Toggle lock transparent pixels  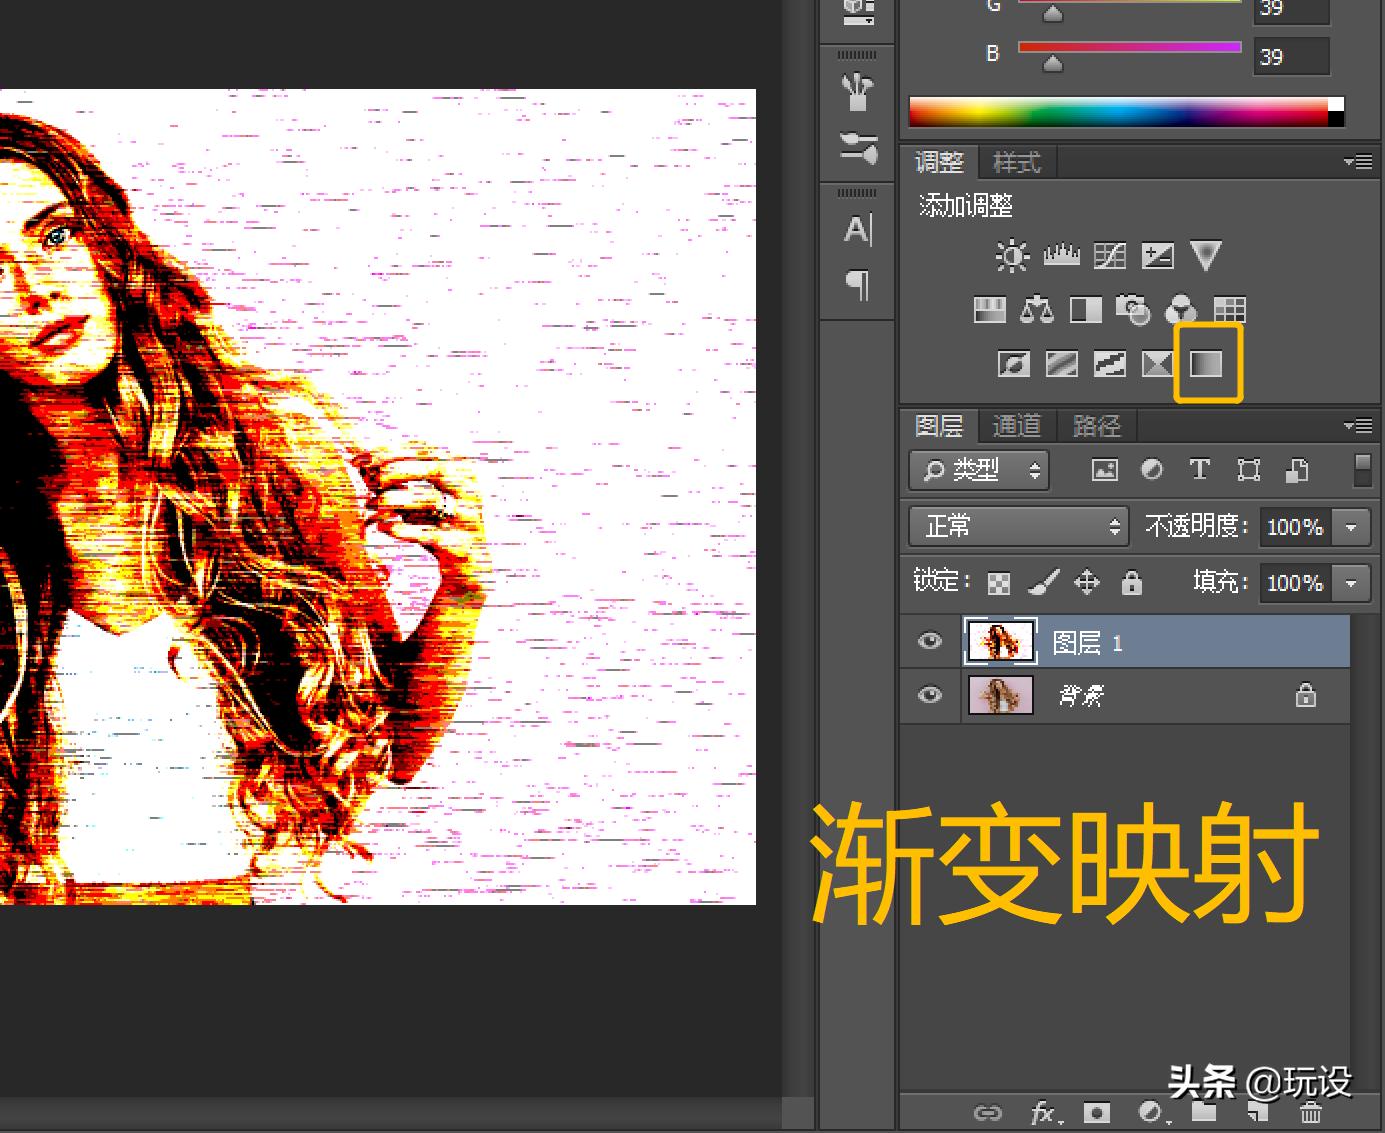point(999,583)
